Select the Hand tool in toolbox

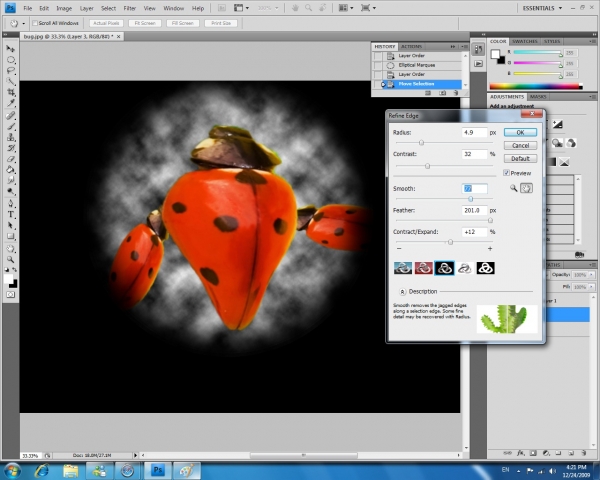pos(11,248)
